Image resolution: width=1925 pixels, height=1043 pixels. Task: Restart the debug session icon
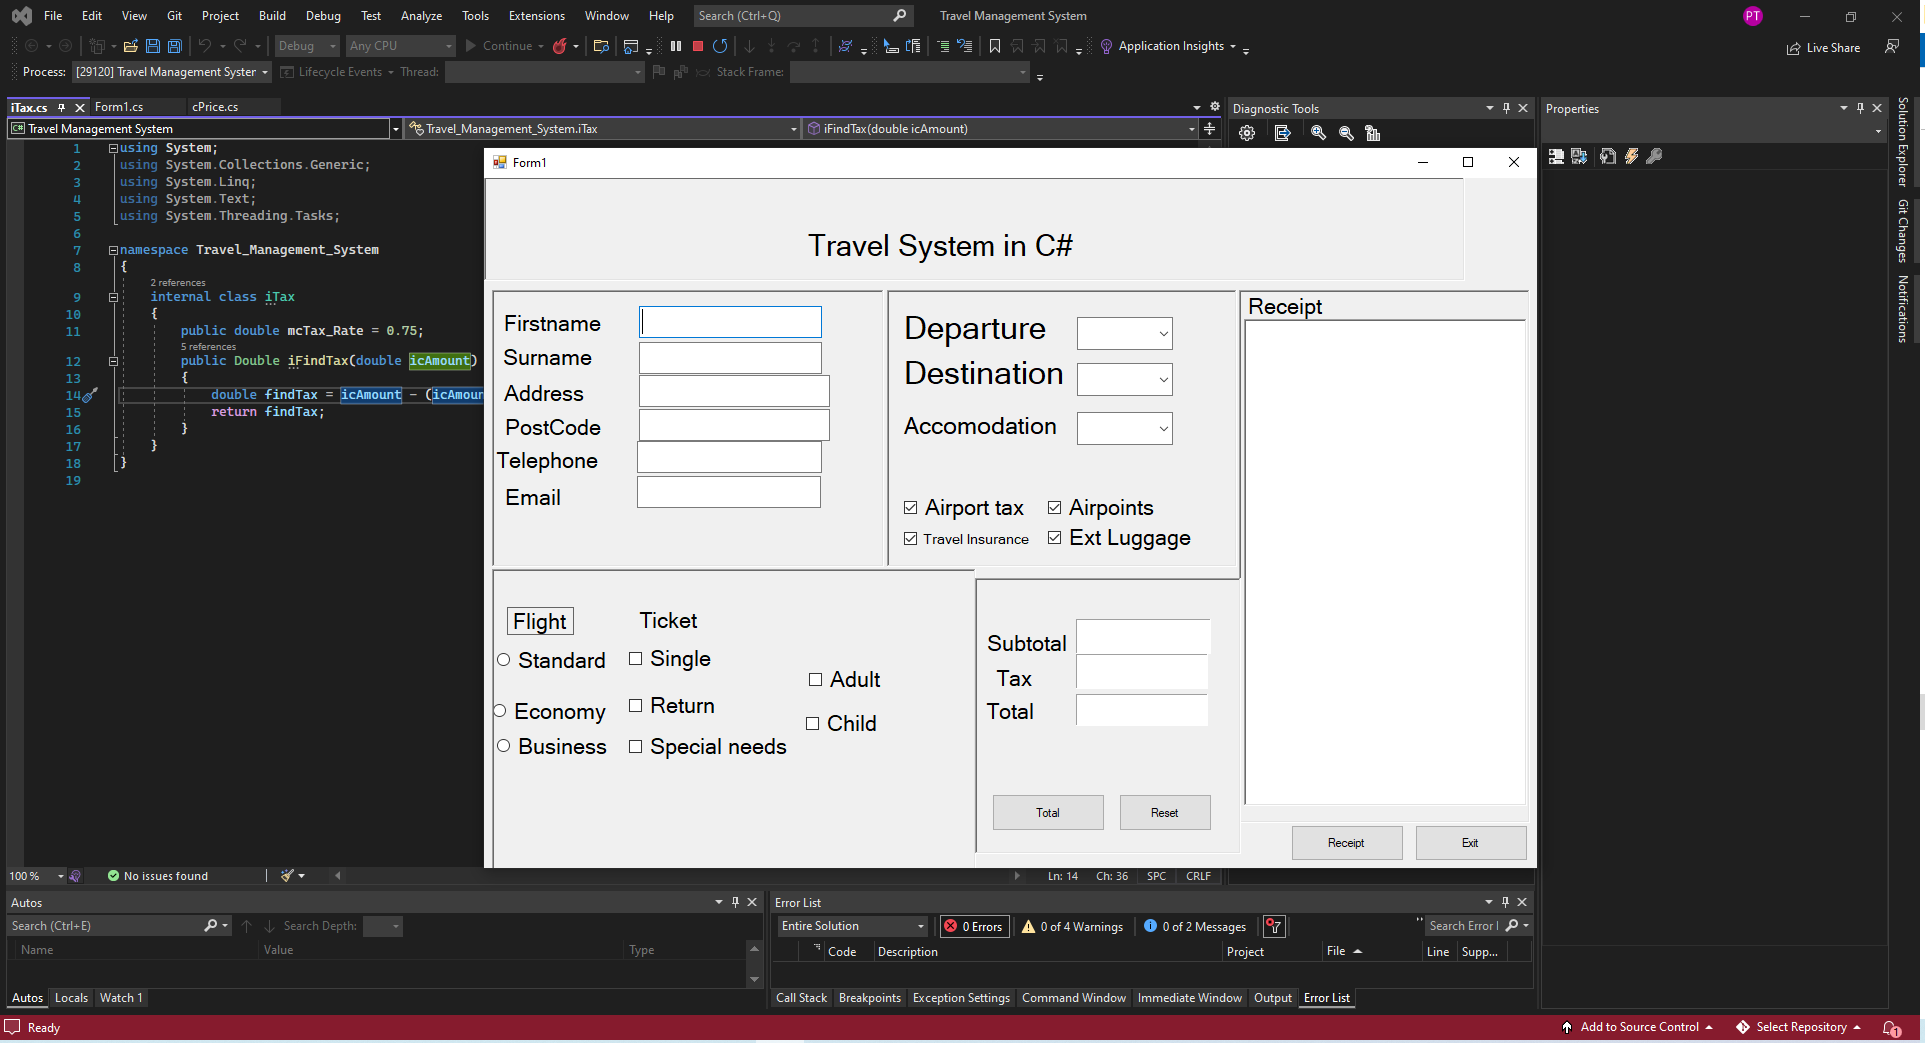point(720,46)
